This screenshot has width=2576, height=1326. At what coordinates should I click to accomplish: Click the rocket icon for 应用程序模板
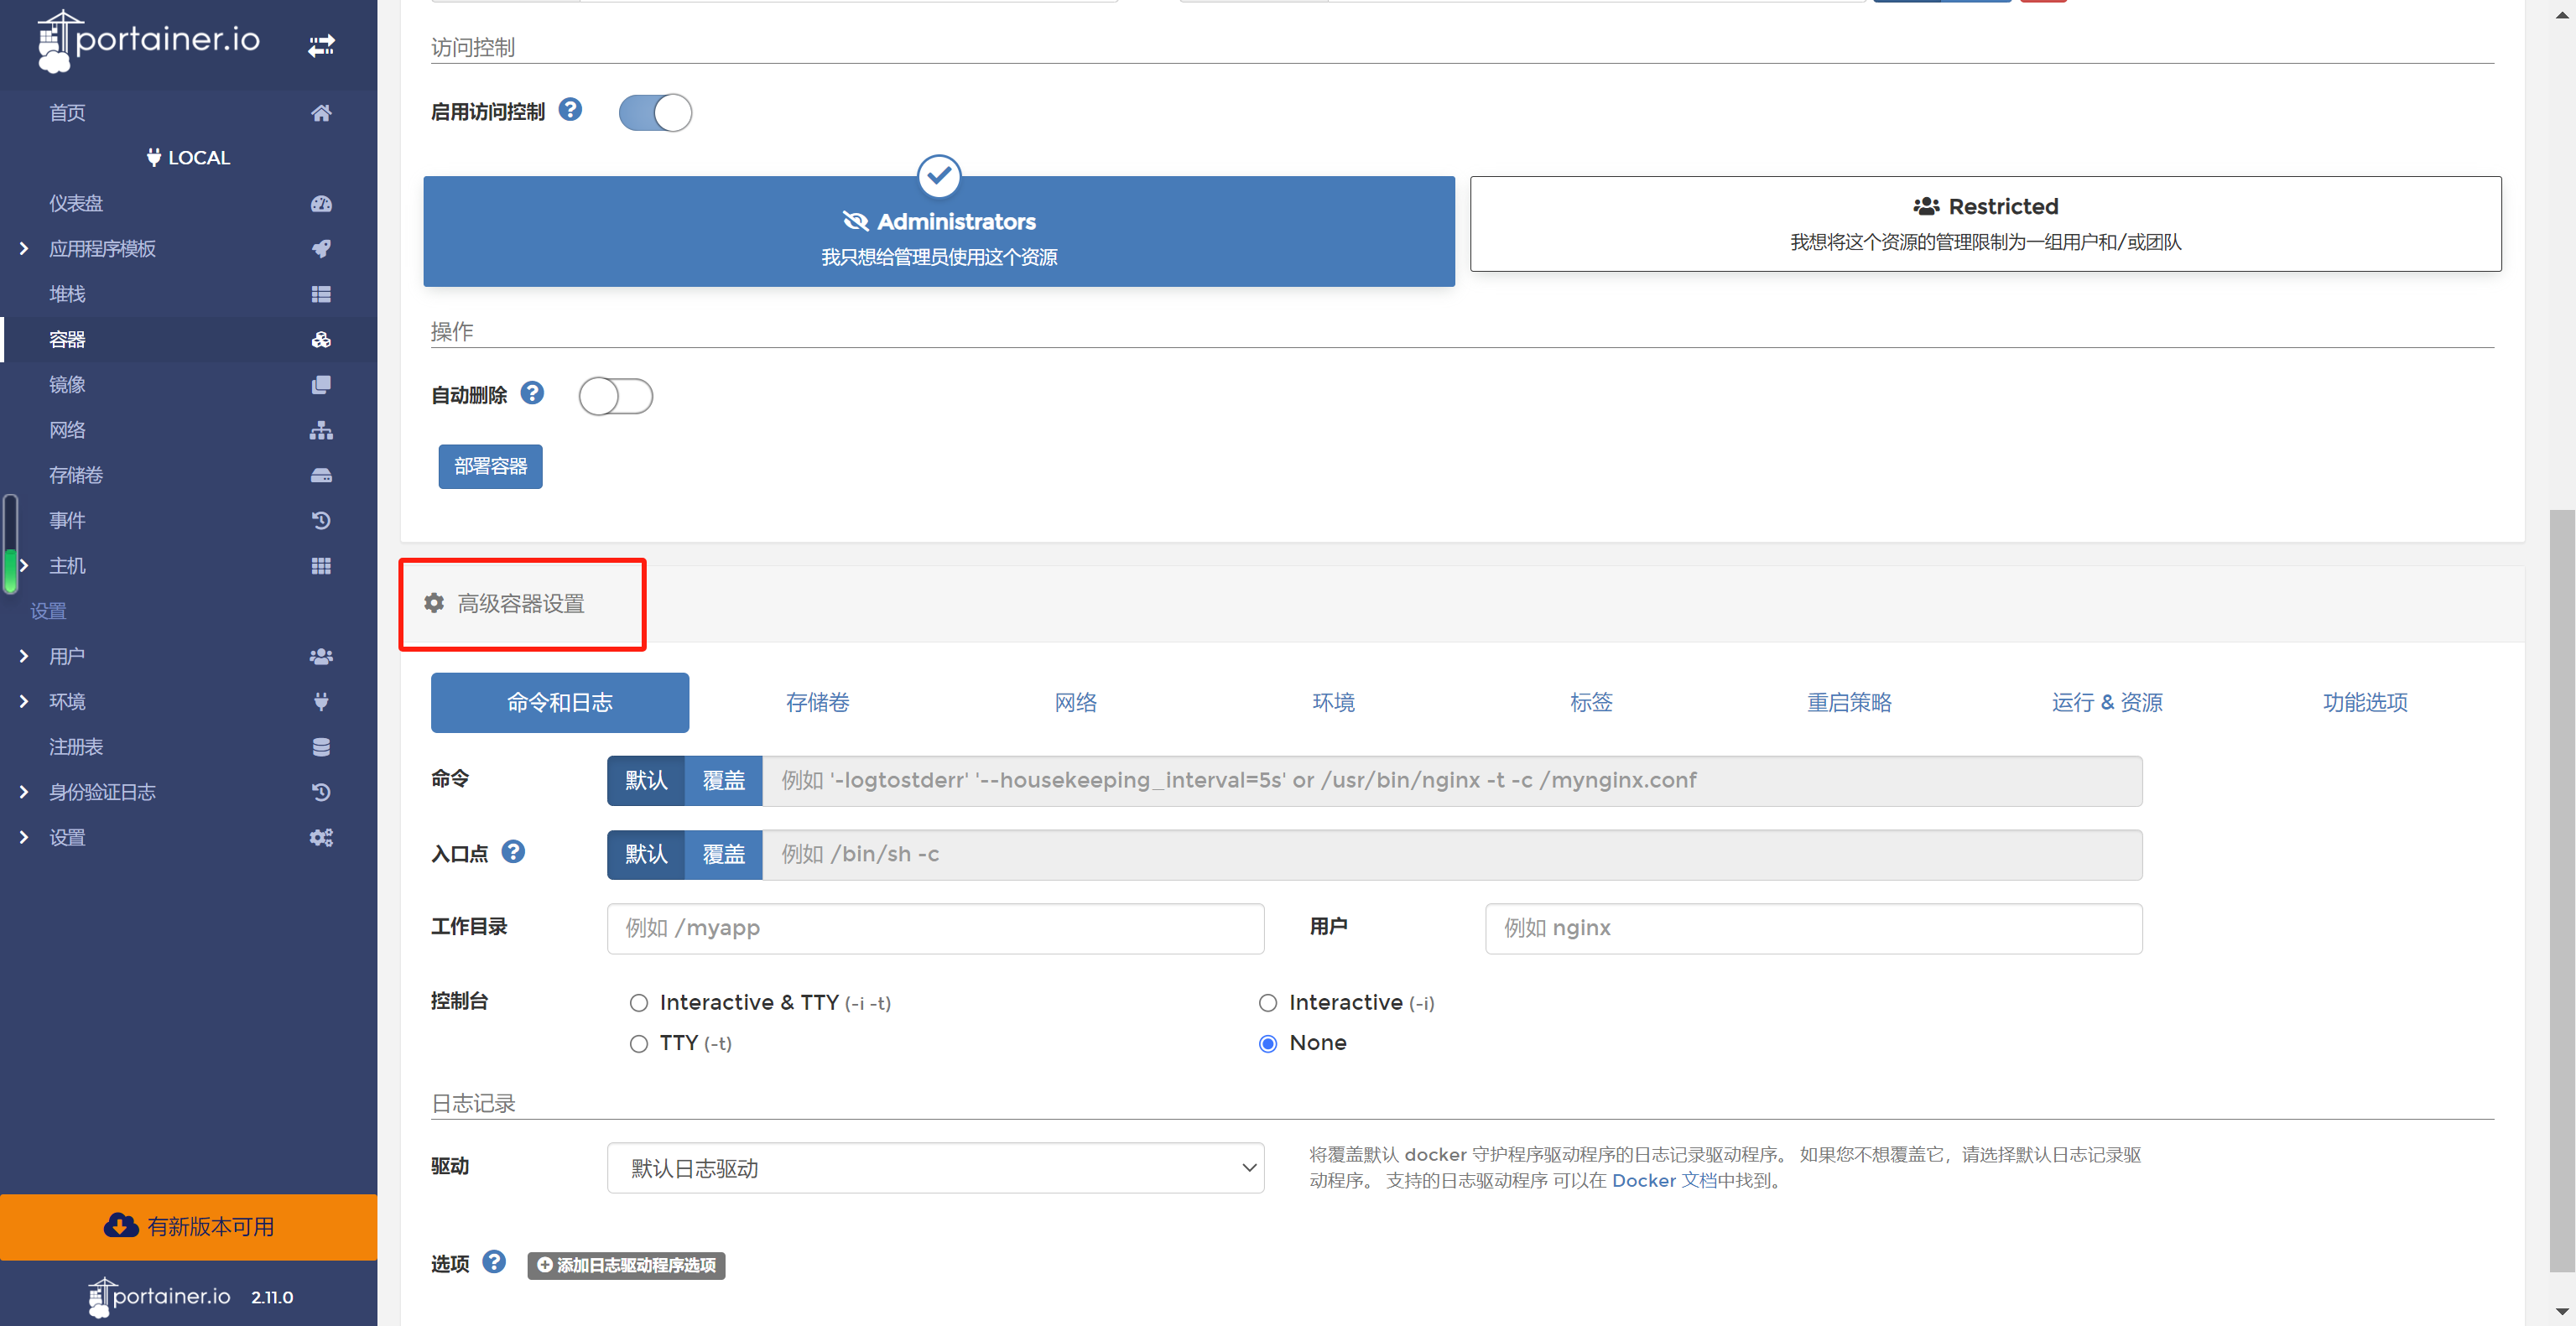tap(321, 249)
